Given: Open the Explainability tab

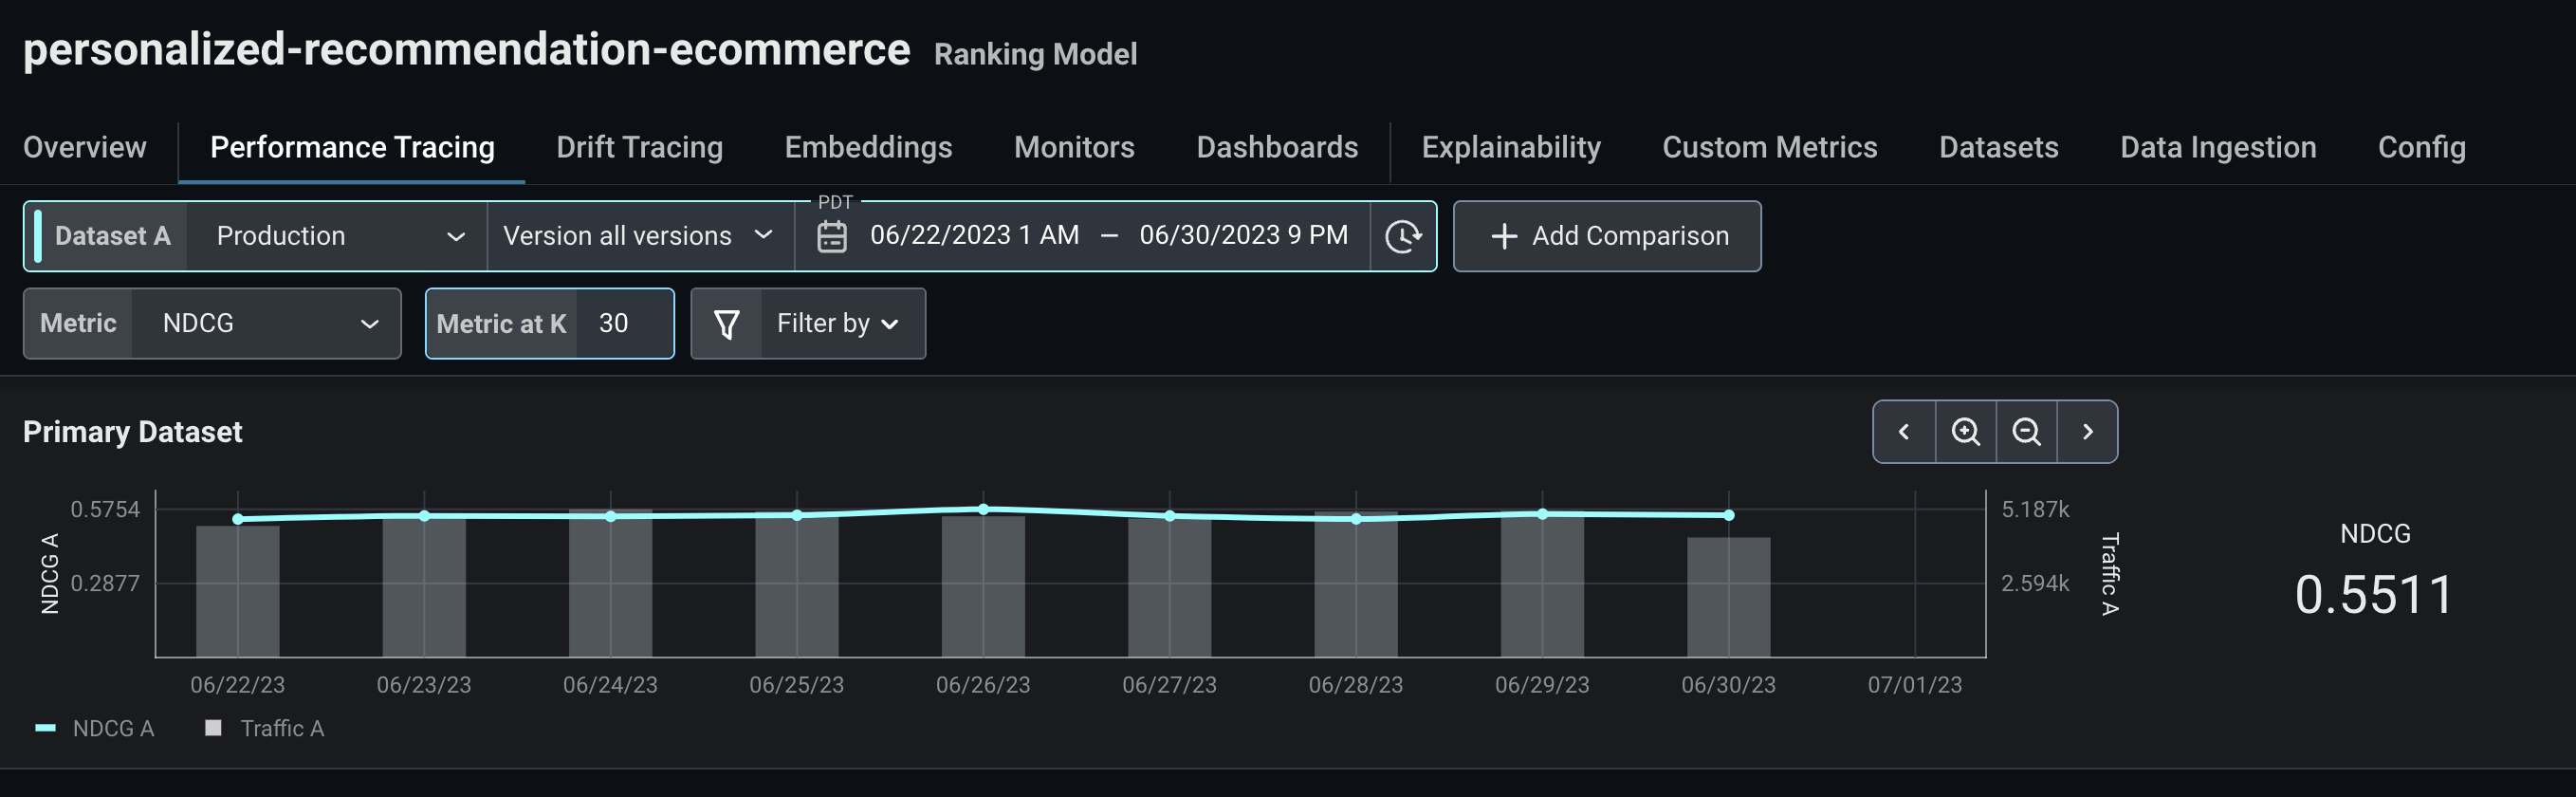Looking at the screenshot, I should (1511, 148).
